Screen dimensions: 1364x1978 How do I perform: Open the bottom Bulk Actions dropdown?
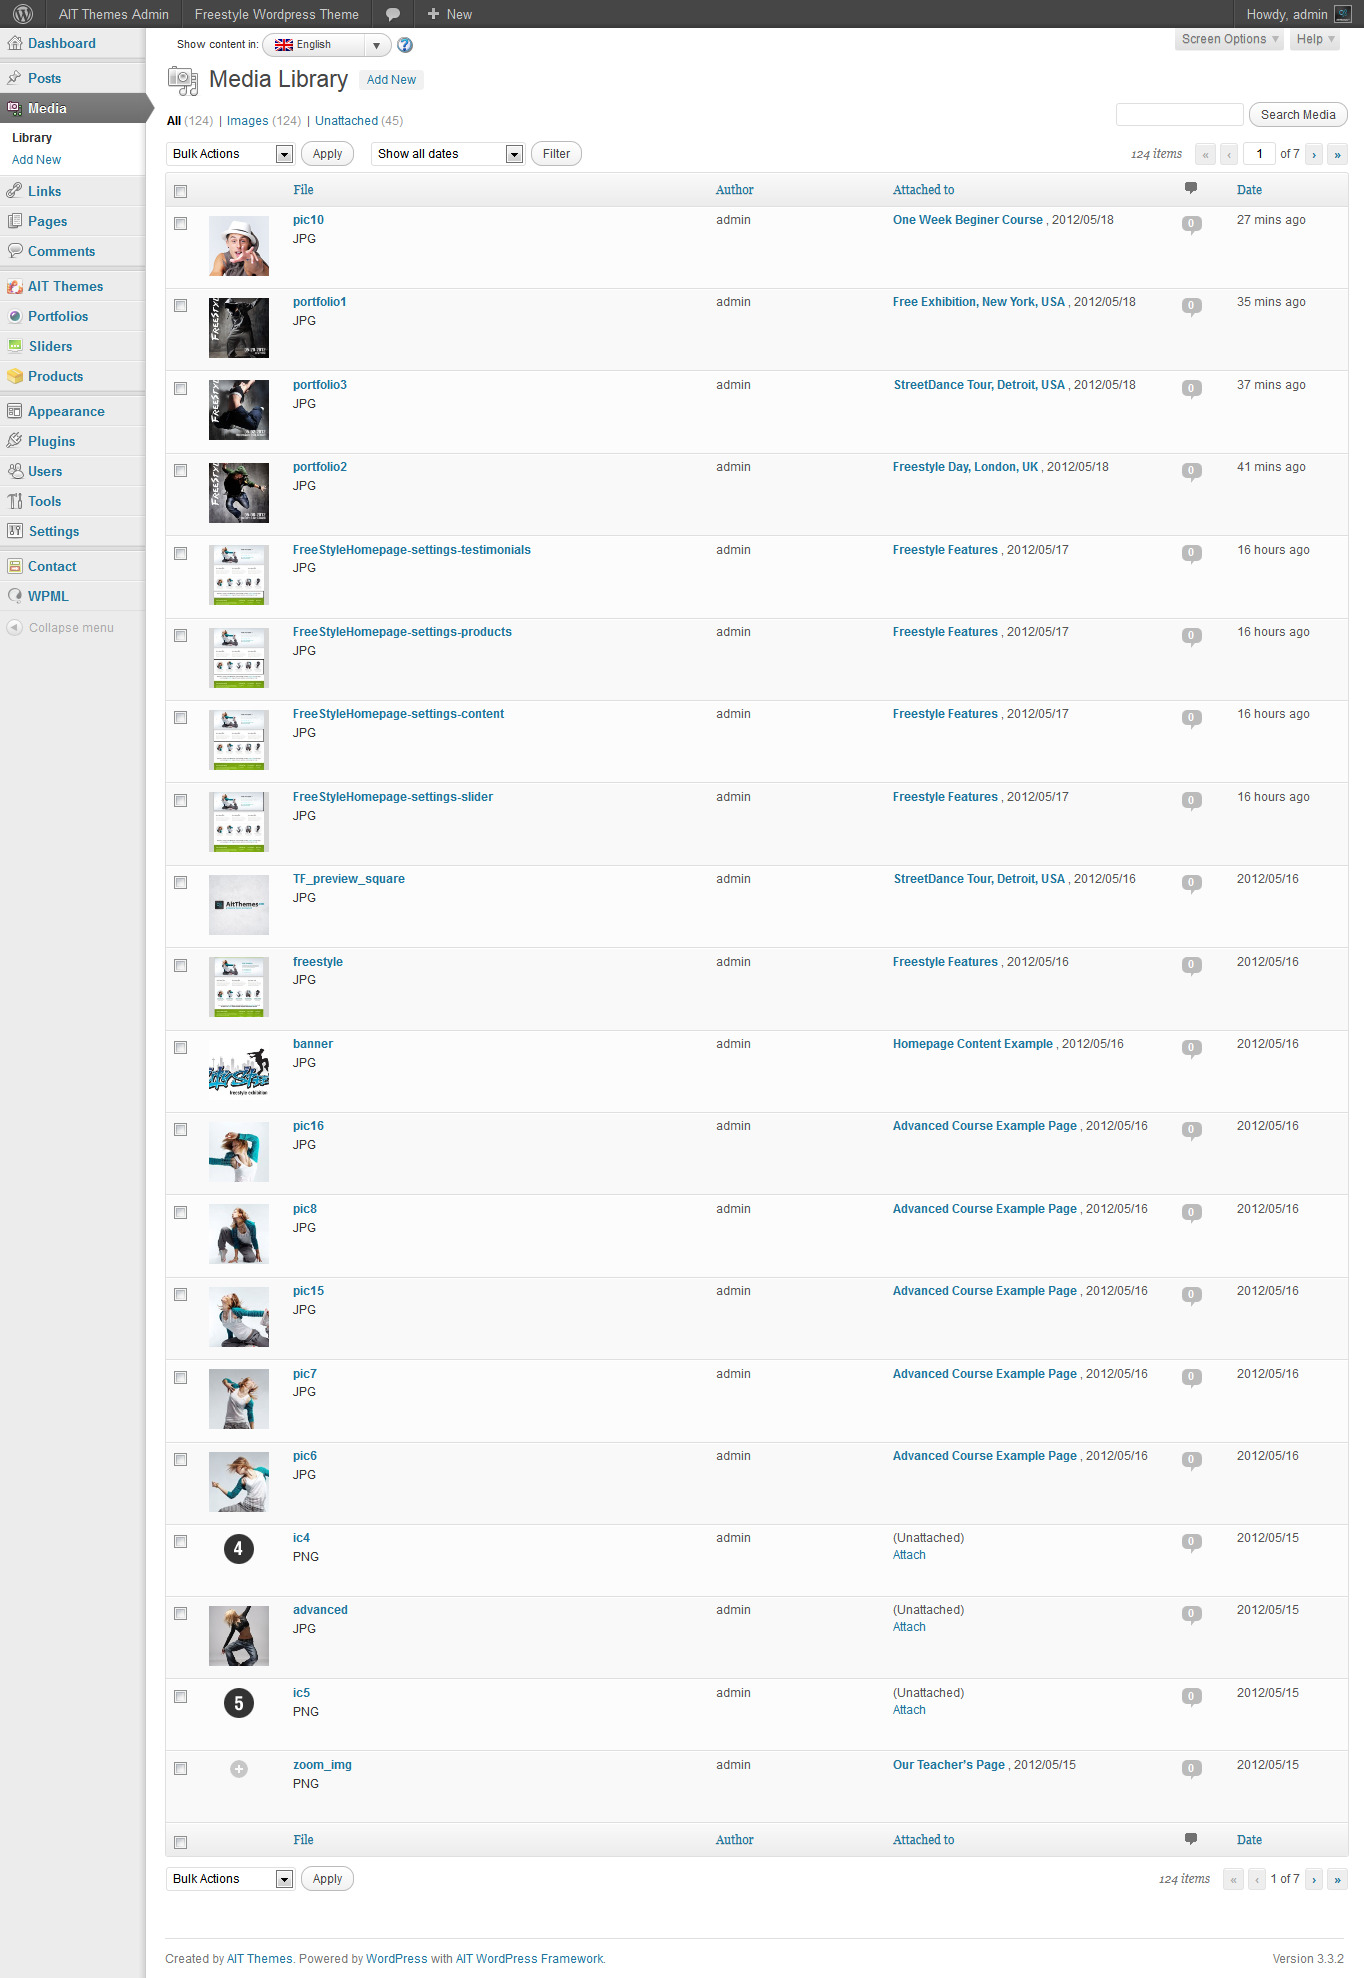[x=230, y=1879]
